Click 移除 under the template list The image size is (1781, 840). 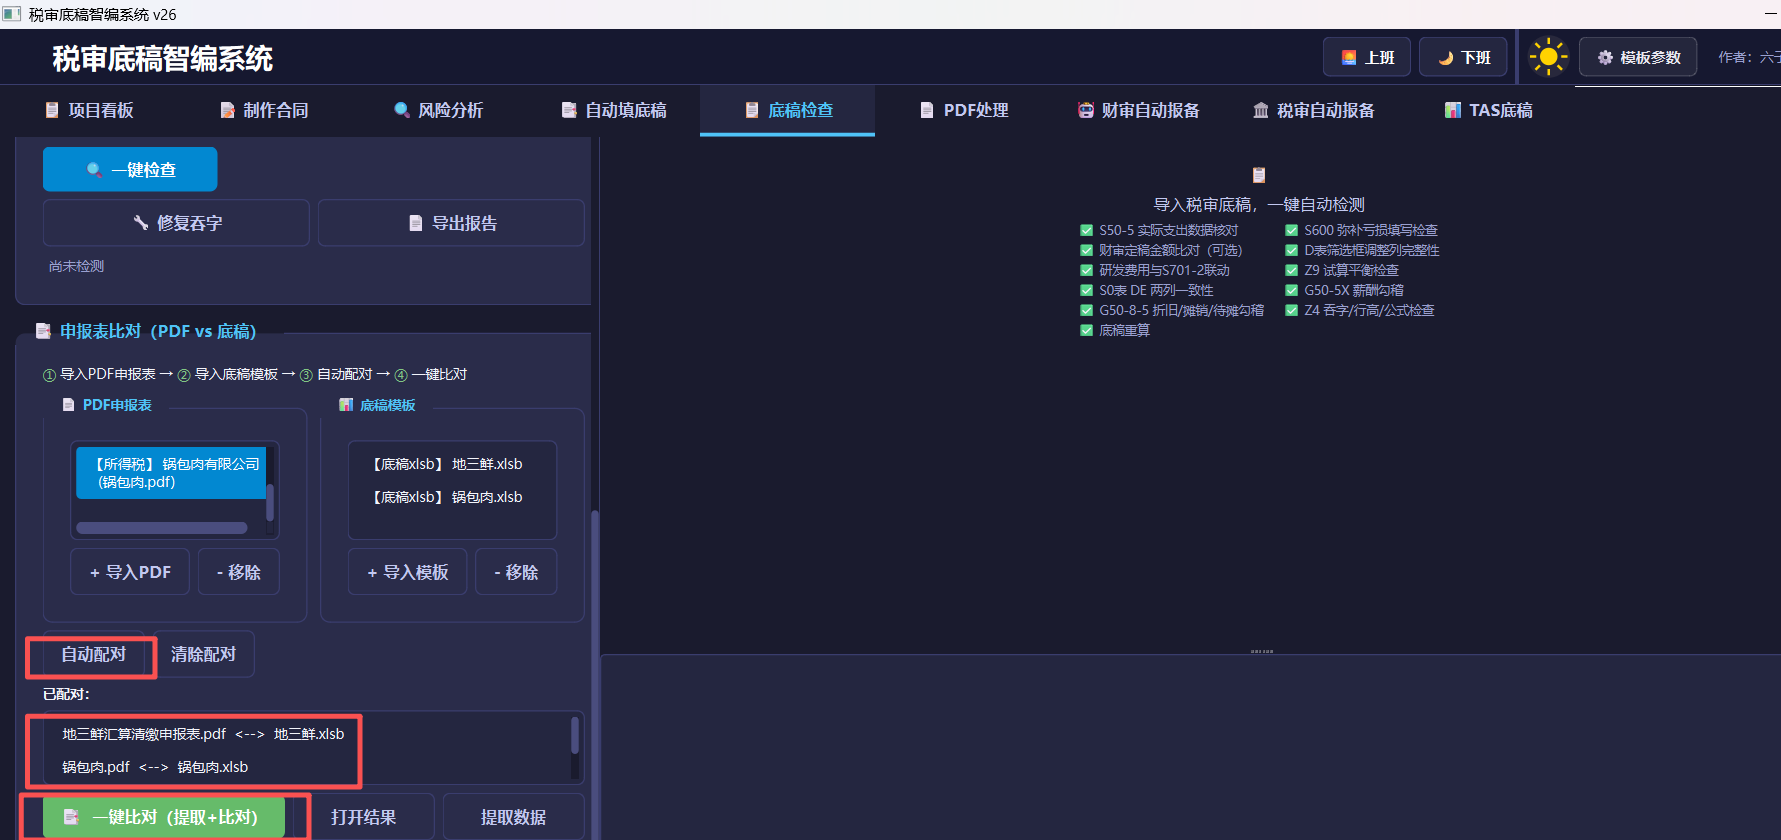[516, 572]
